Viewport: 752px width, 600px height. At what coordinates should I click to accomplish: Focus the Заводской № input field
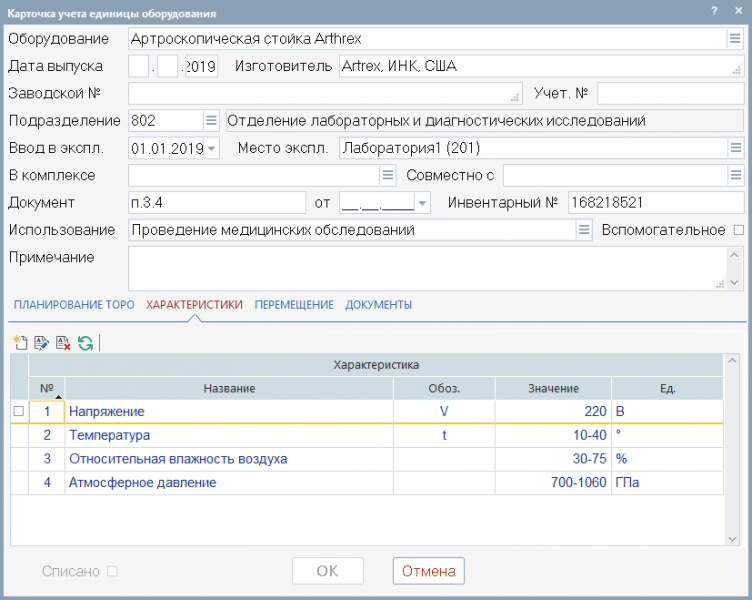point(325,93)
